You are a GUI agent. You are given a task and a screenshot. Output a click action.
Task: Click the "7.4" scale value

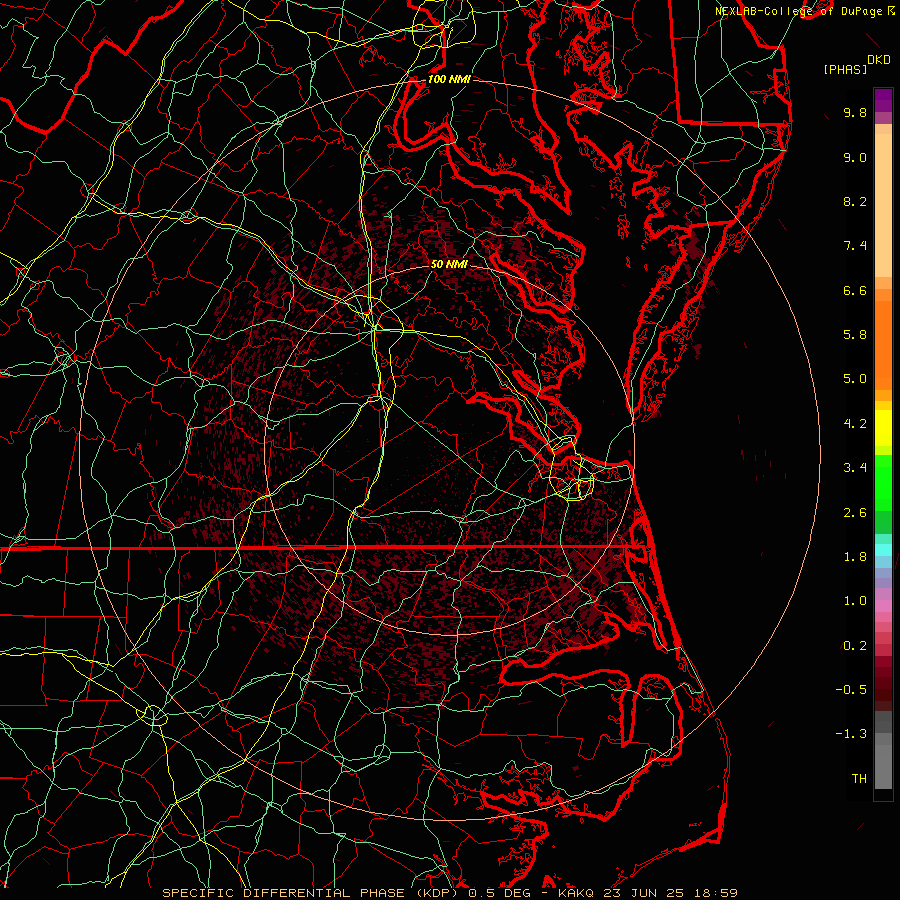(x=855, y=246)
